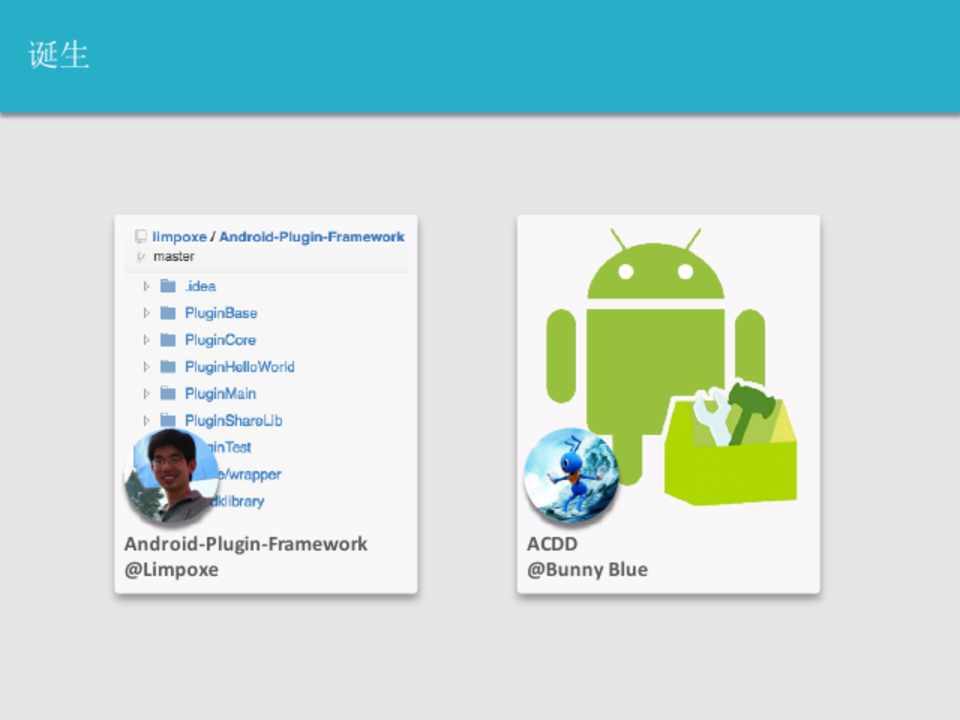The image size is (960, 720).
Task: Expand the PluginBase folder arrow
Action: [x=146, y=313]
